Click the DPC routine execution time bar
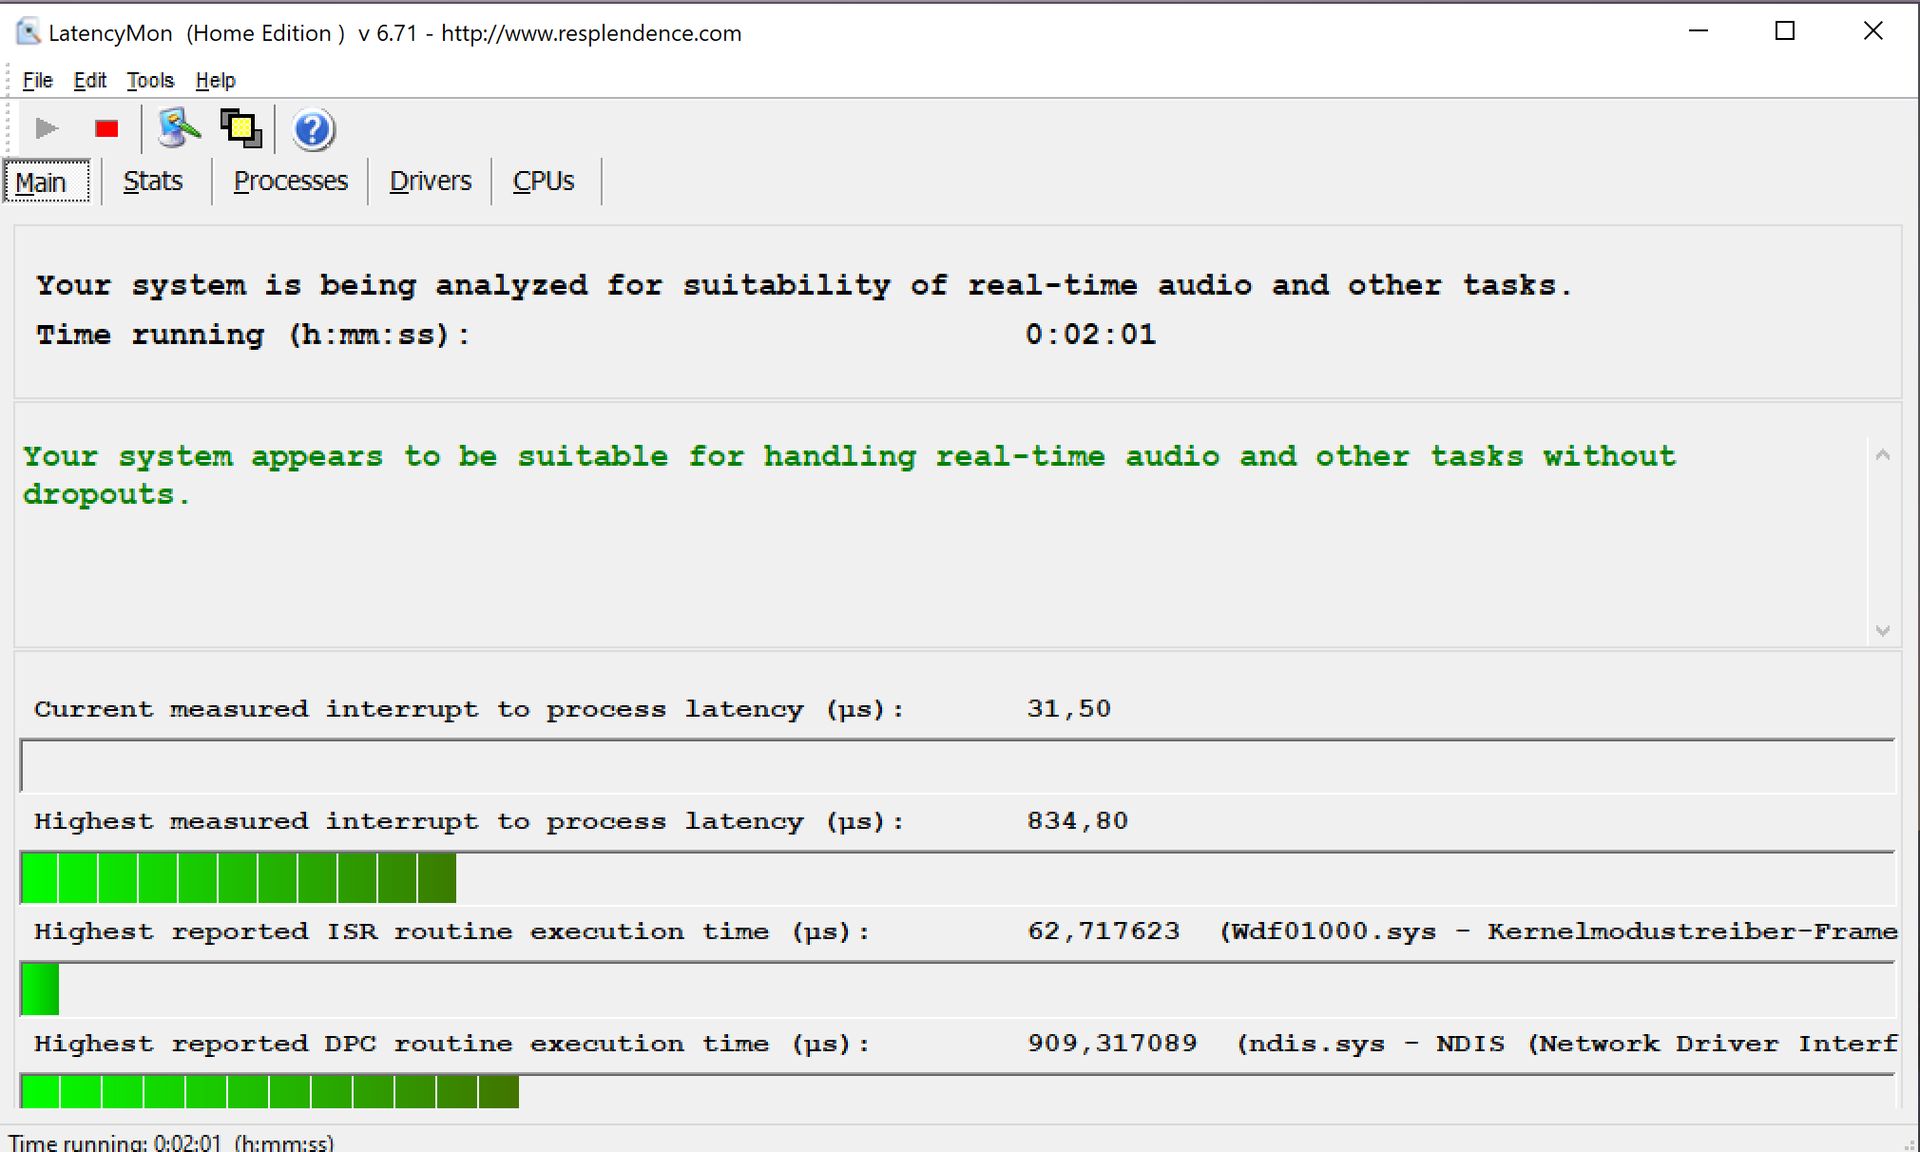1920x1152 pixels. click(x=269, y=1091)
